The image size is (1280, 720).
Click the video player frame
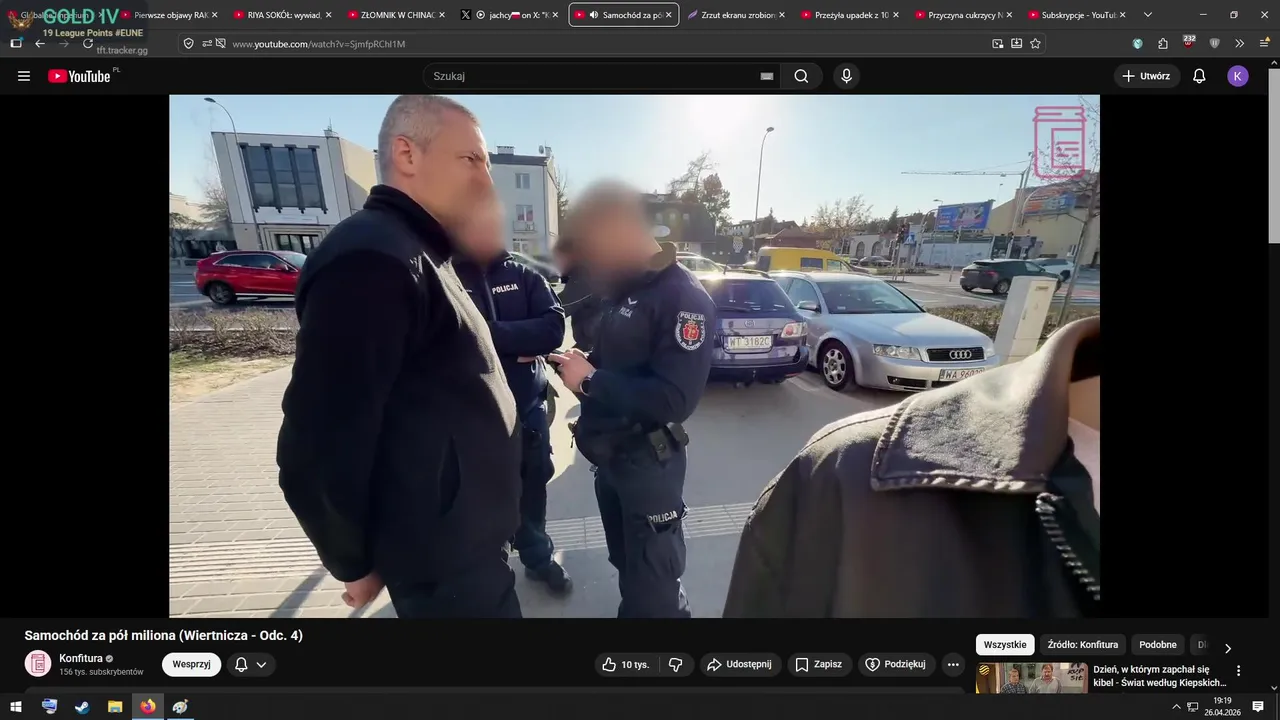[x=634, y=356]
